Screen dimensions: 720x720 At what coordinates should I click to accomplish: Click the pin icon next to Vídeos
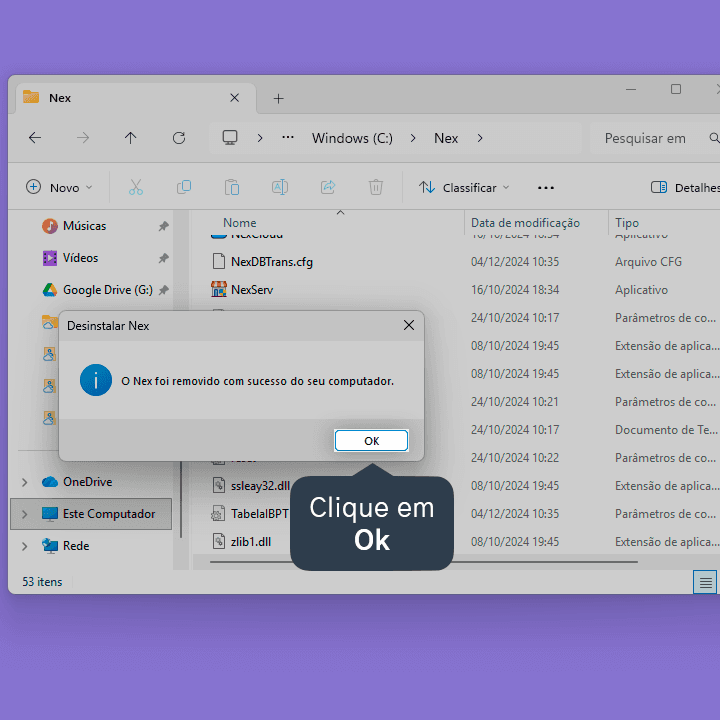(163, 258)
